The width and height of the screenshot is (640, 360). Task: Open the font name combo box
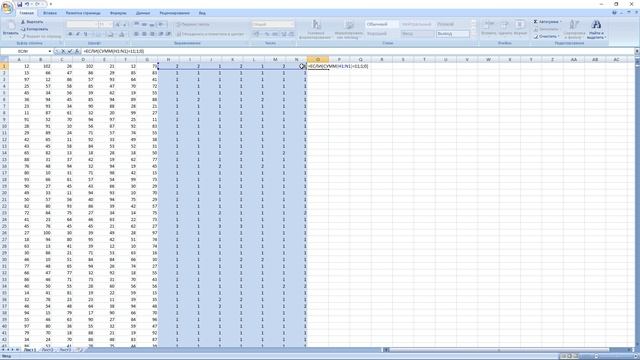82,24
